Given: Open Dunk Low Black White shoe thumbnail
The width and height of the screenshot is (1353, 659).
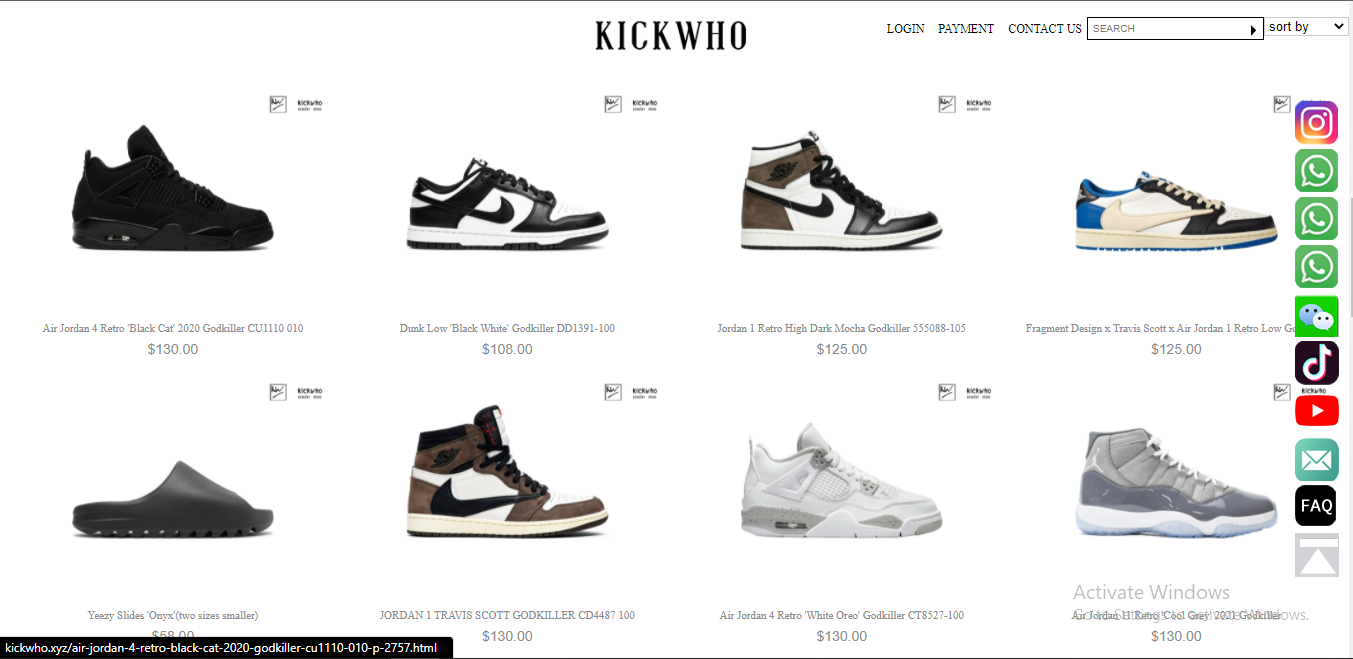Looking at the screenshot, I should click(507, 200).
